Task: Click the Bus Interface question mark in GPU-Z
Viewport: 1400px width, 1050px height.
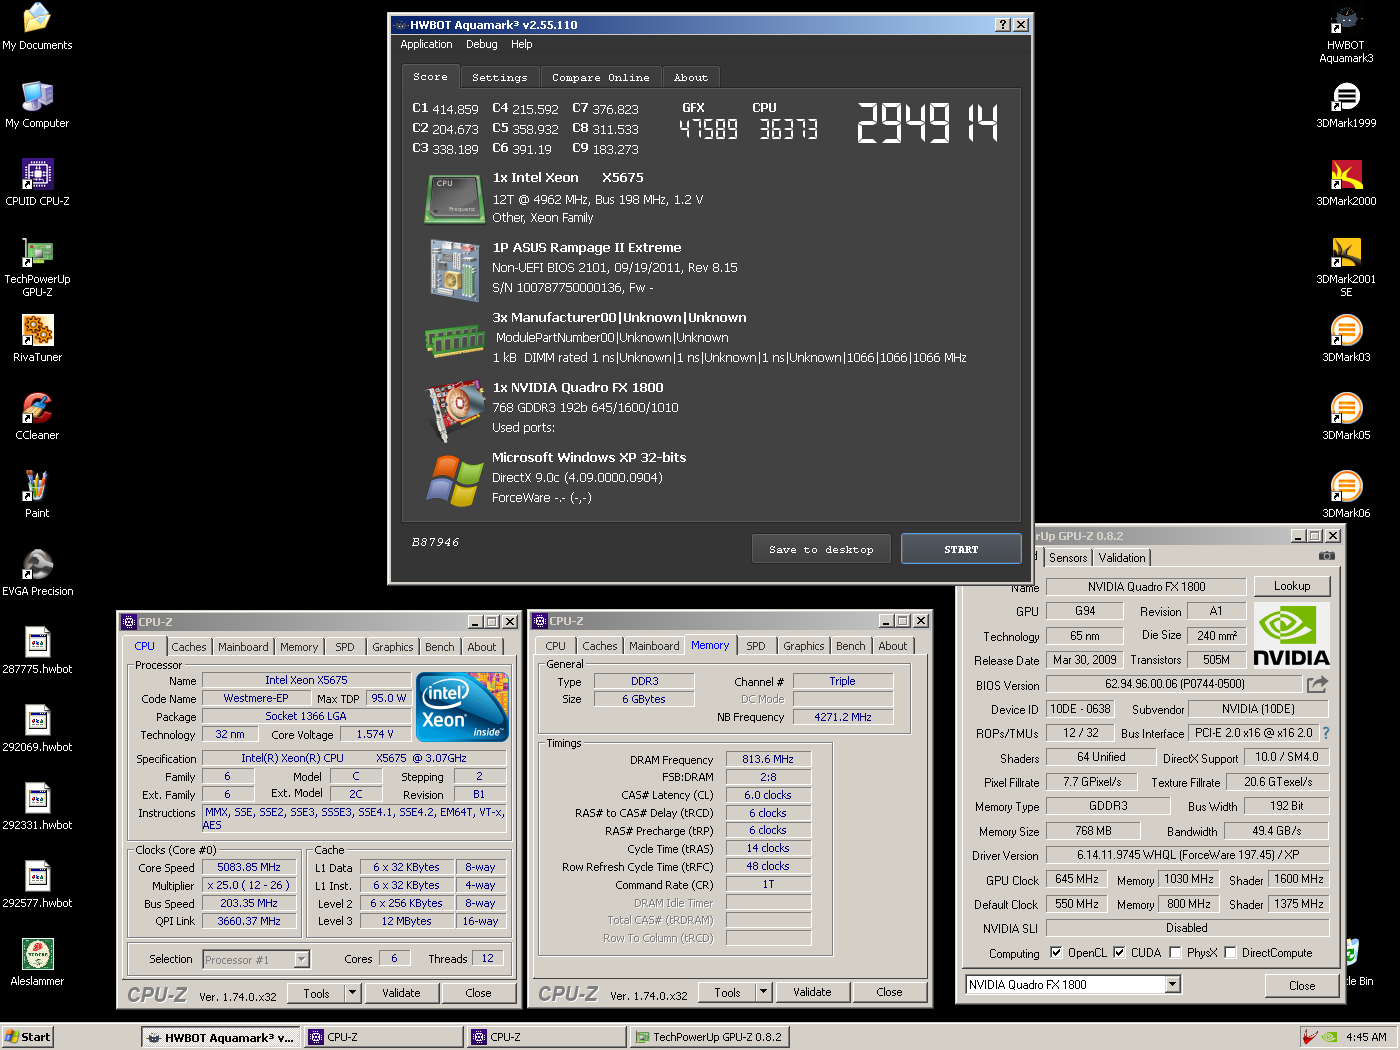Action: [1326, 733]
